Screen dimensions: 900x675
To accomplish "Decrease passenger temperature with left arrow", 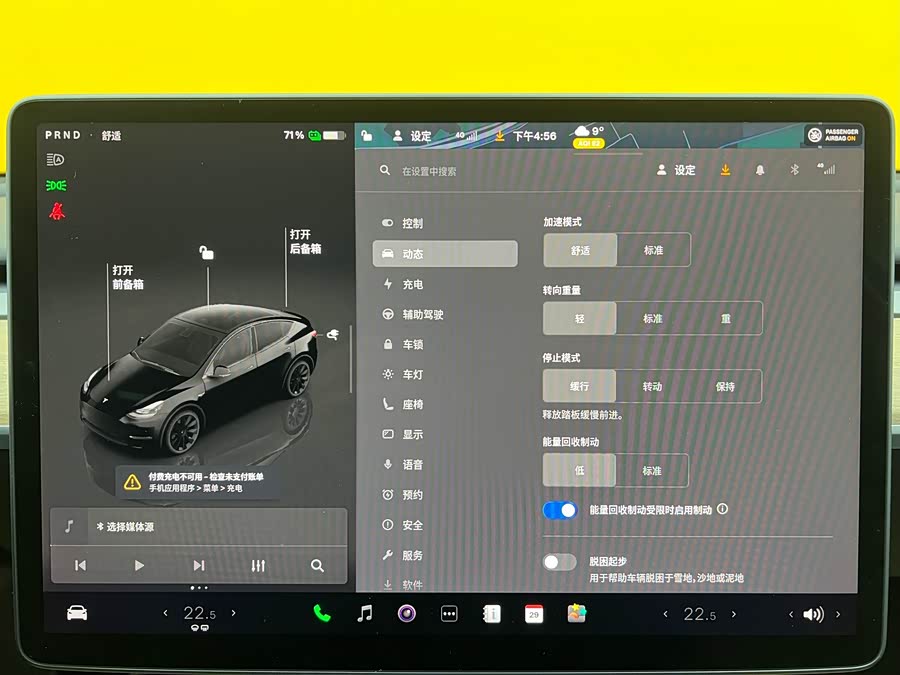I will tap(665, 614).
